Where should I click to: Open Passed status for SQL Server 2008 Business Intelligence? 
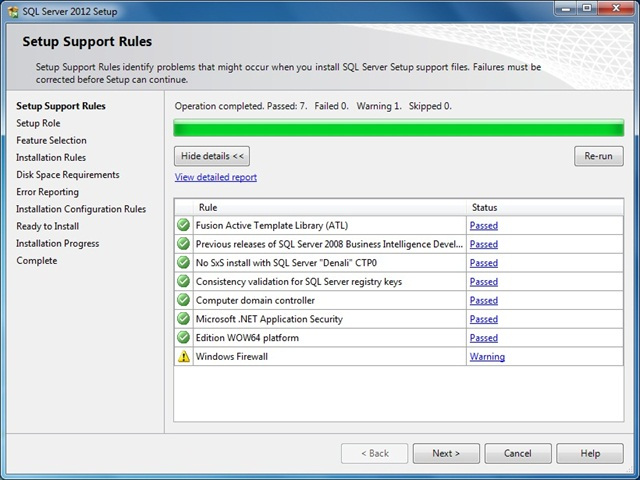(484, 244)
